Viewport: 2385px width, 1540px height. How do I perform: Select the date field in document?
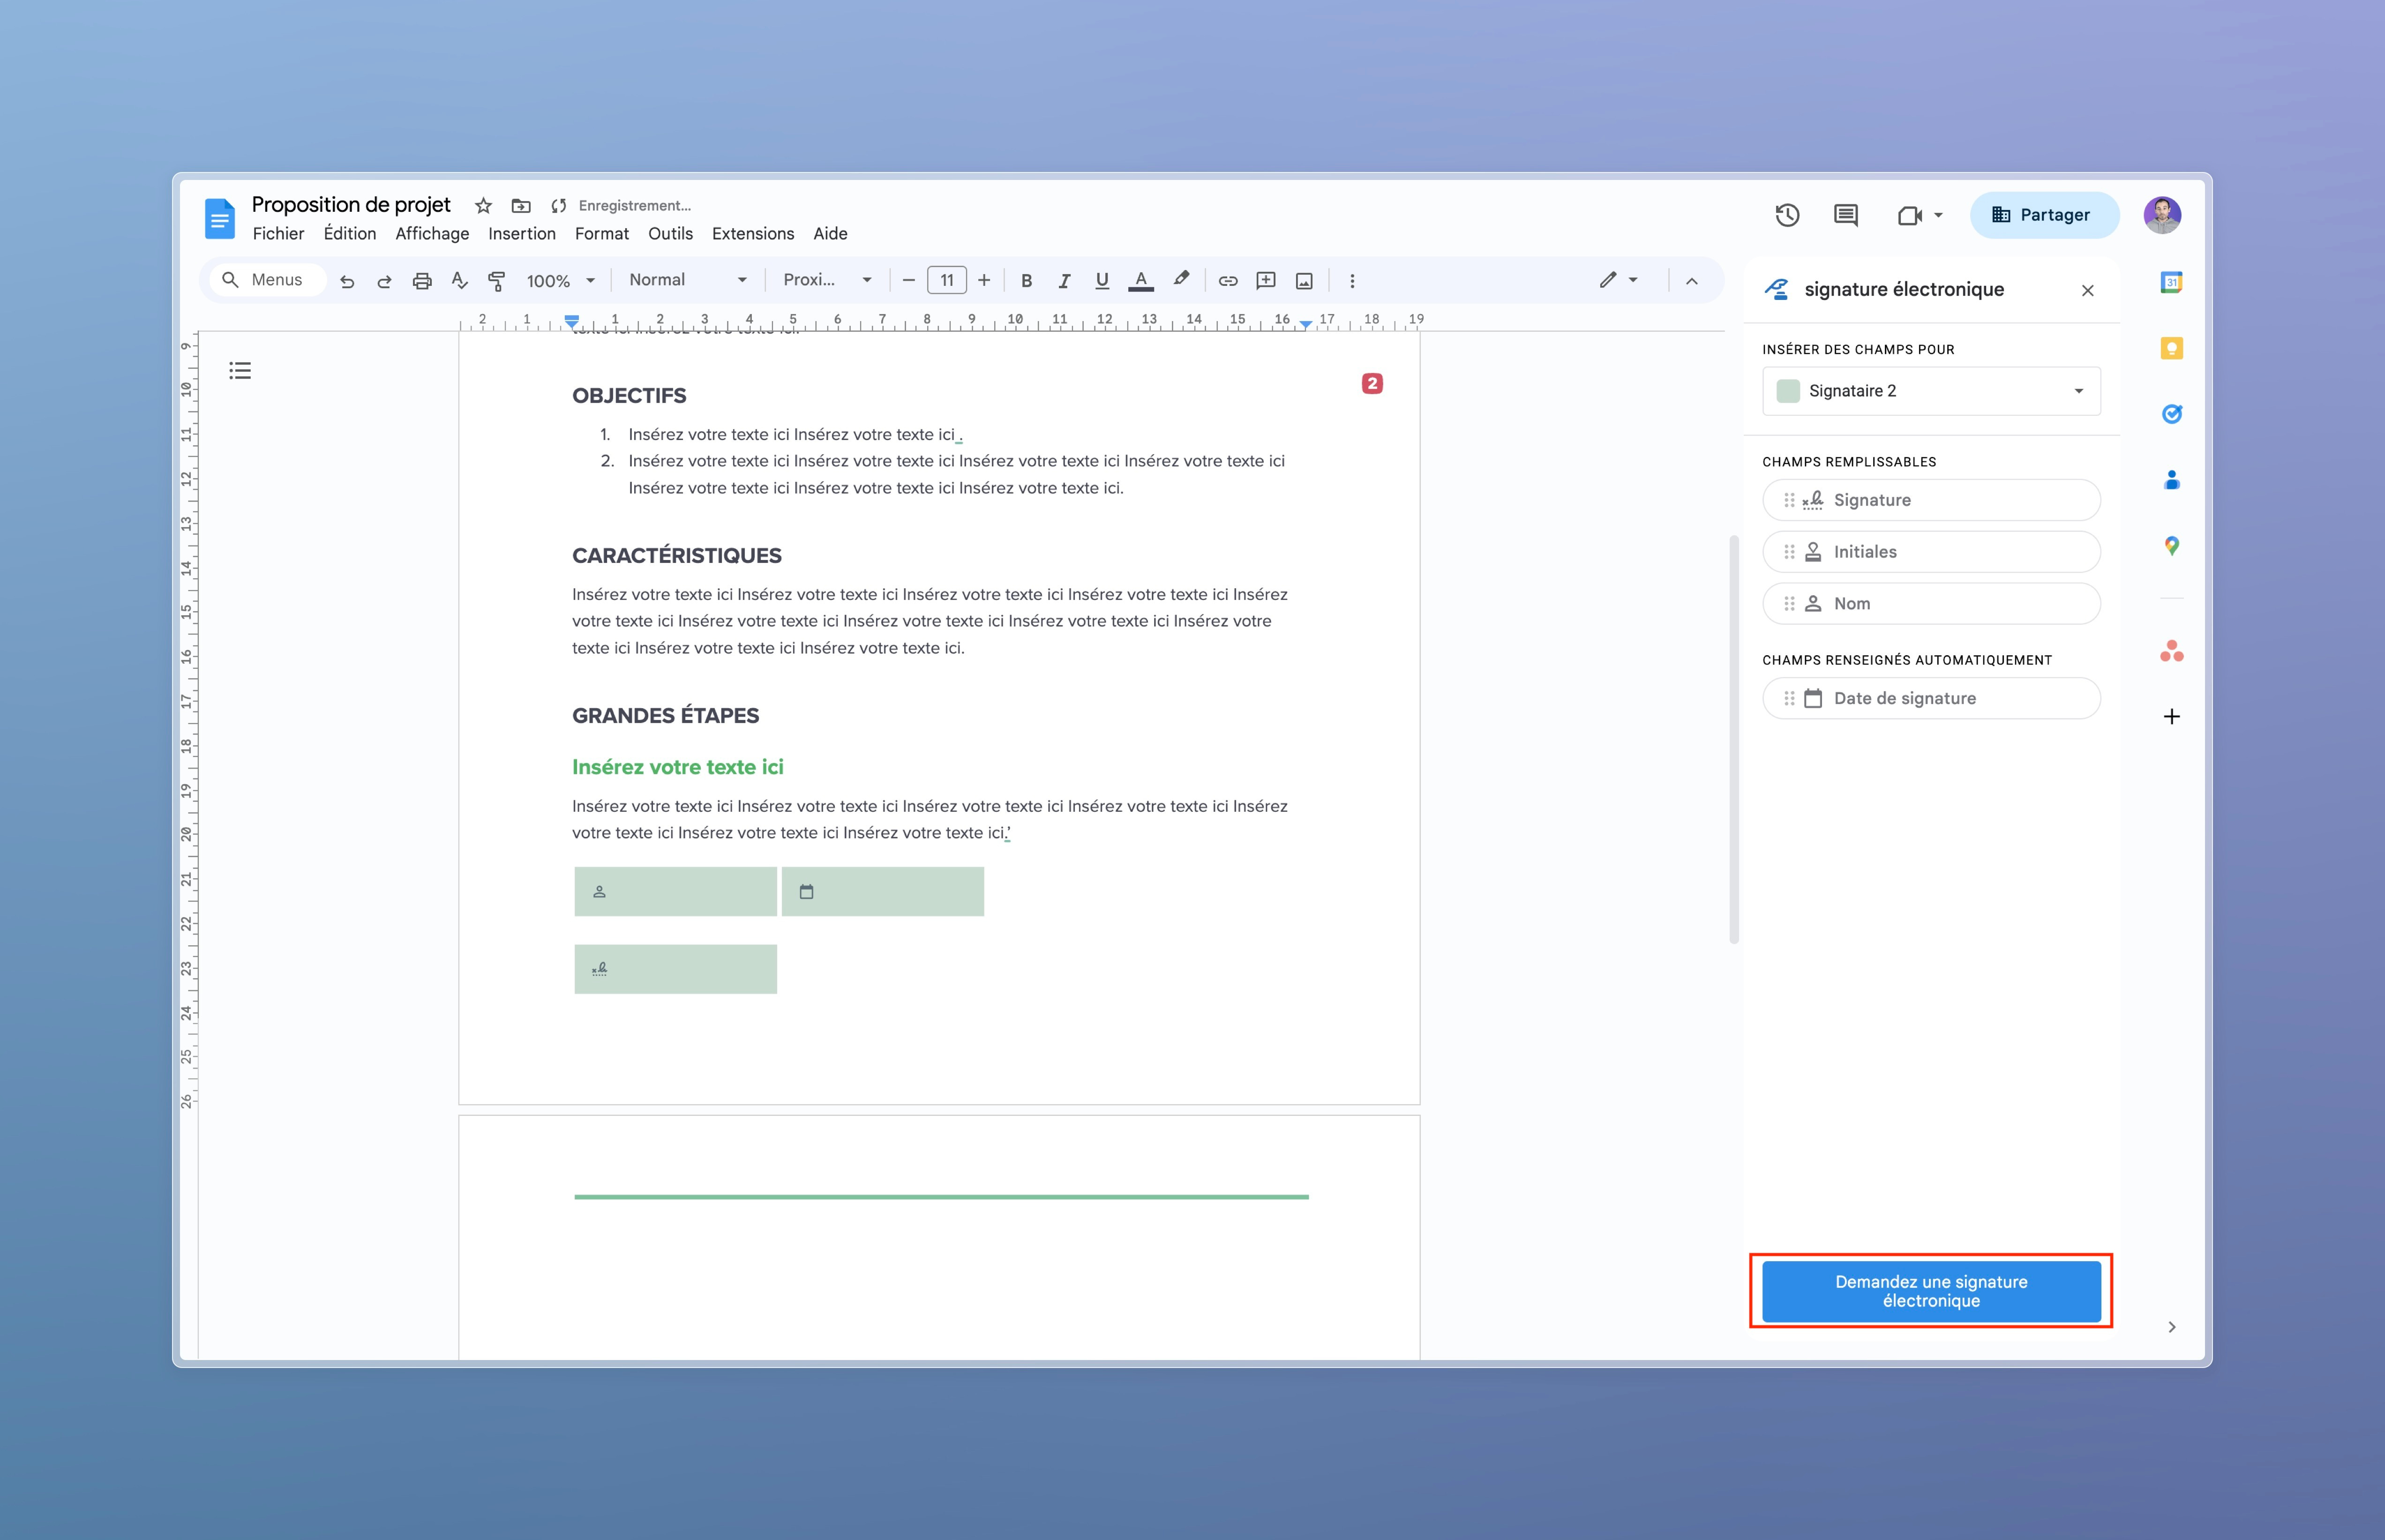pyautogui.click(x=882, y=891)
